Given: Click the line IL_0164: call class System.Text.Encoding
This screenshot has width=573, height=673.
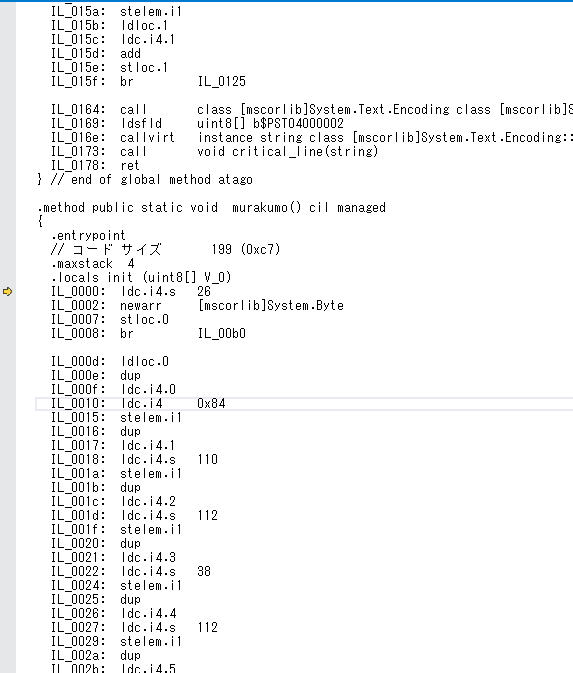Looking at the screenshot, I should click(312, 109).
